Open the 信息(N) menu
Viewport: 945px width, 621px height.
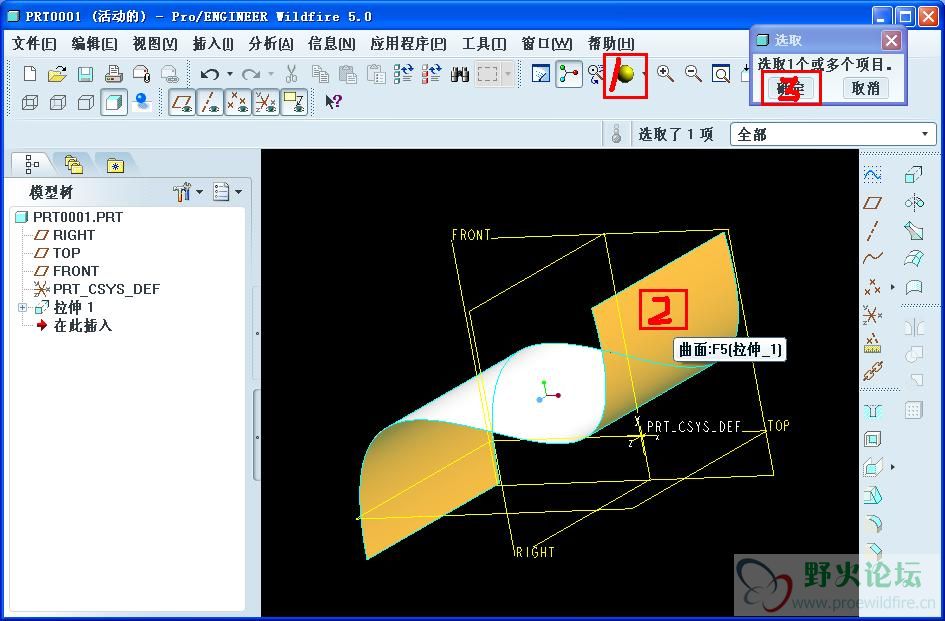pos(331,43)
